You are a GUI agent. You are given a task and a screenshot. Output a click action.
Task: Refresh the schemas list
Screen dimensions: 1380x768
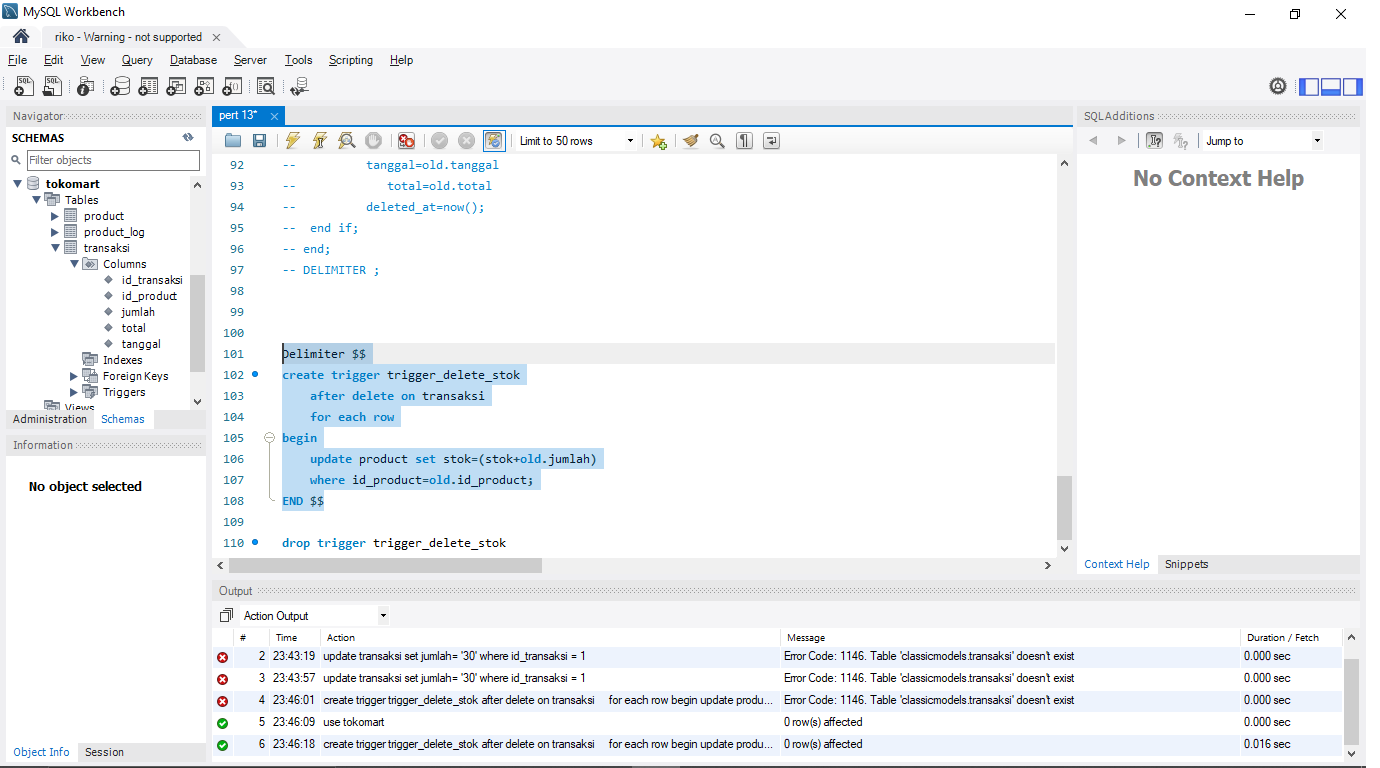[x=187, y=138]
